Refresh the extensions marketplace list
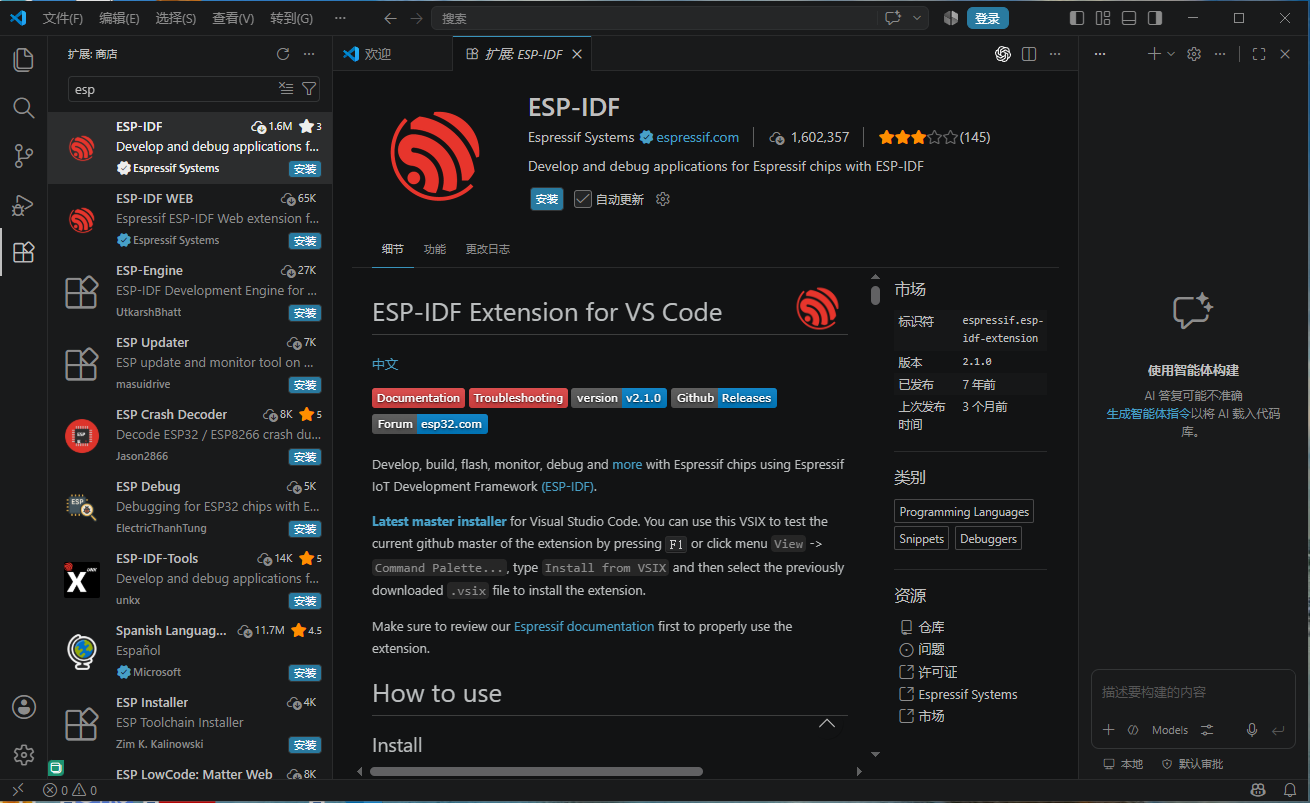1310x803 pixels. [x=283, y=54]
